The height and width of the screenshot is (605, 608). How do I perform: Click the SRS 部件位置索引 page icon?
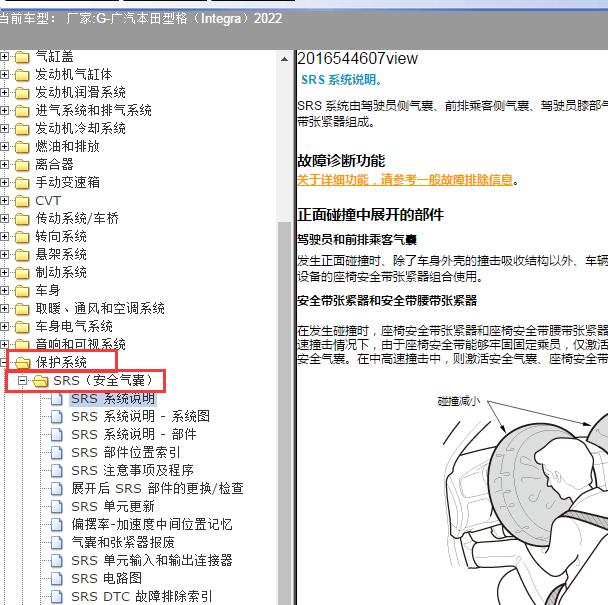[57, 453]
